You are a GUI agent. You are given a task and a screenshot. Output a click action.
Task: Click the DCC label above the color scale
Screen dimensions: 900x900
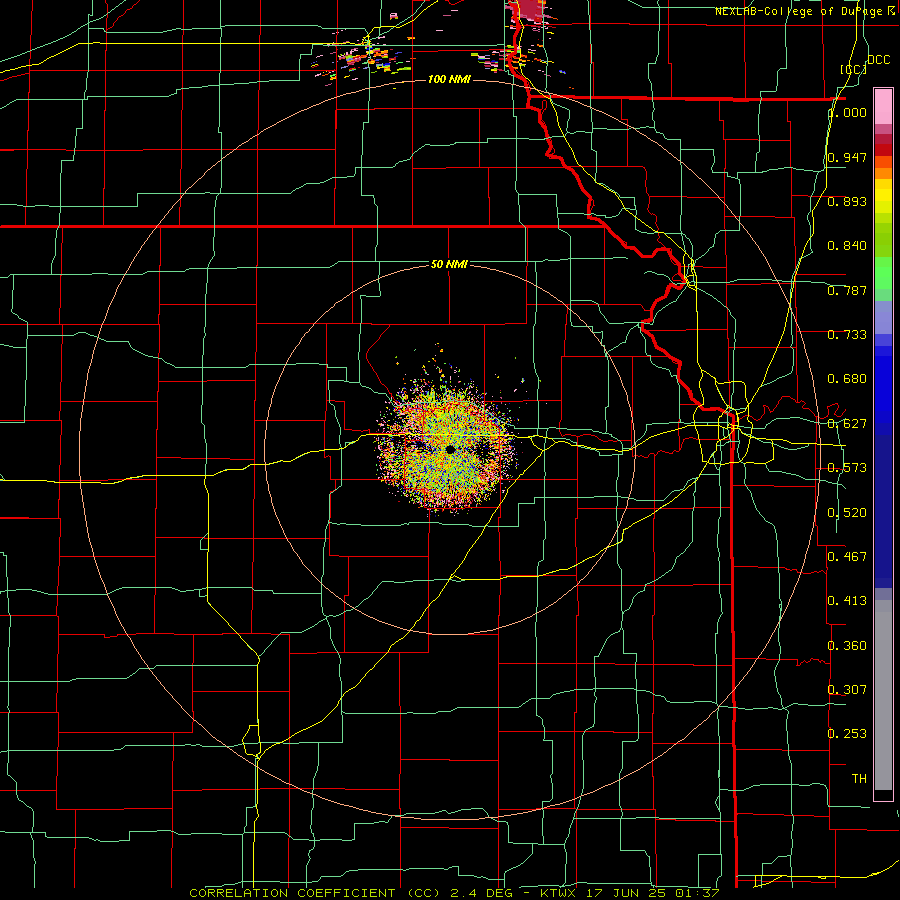click(878, 60)
